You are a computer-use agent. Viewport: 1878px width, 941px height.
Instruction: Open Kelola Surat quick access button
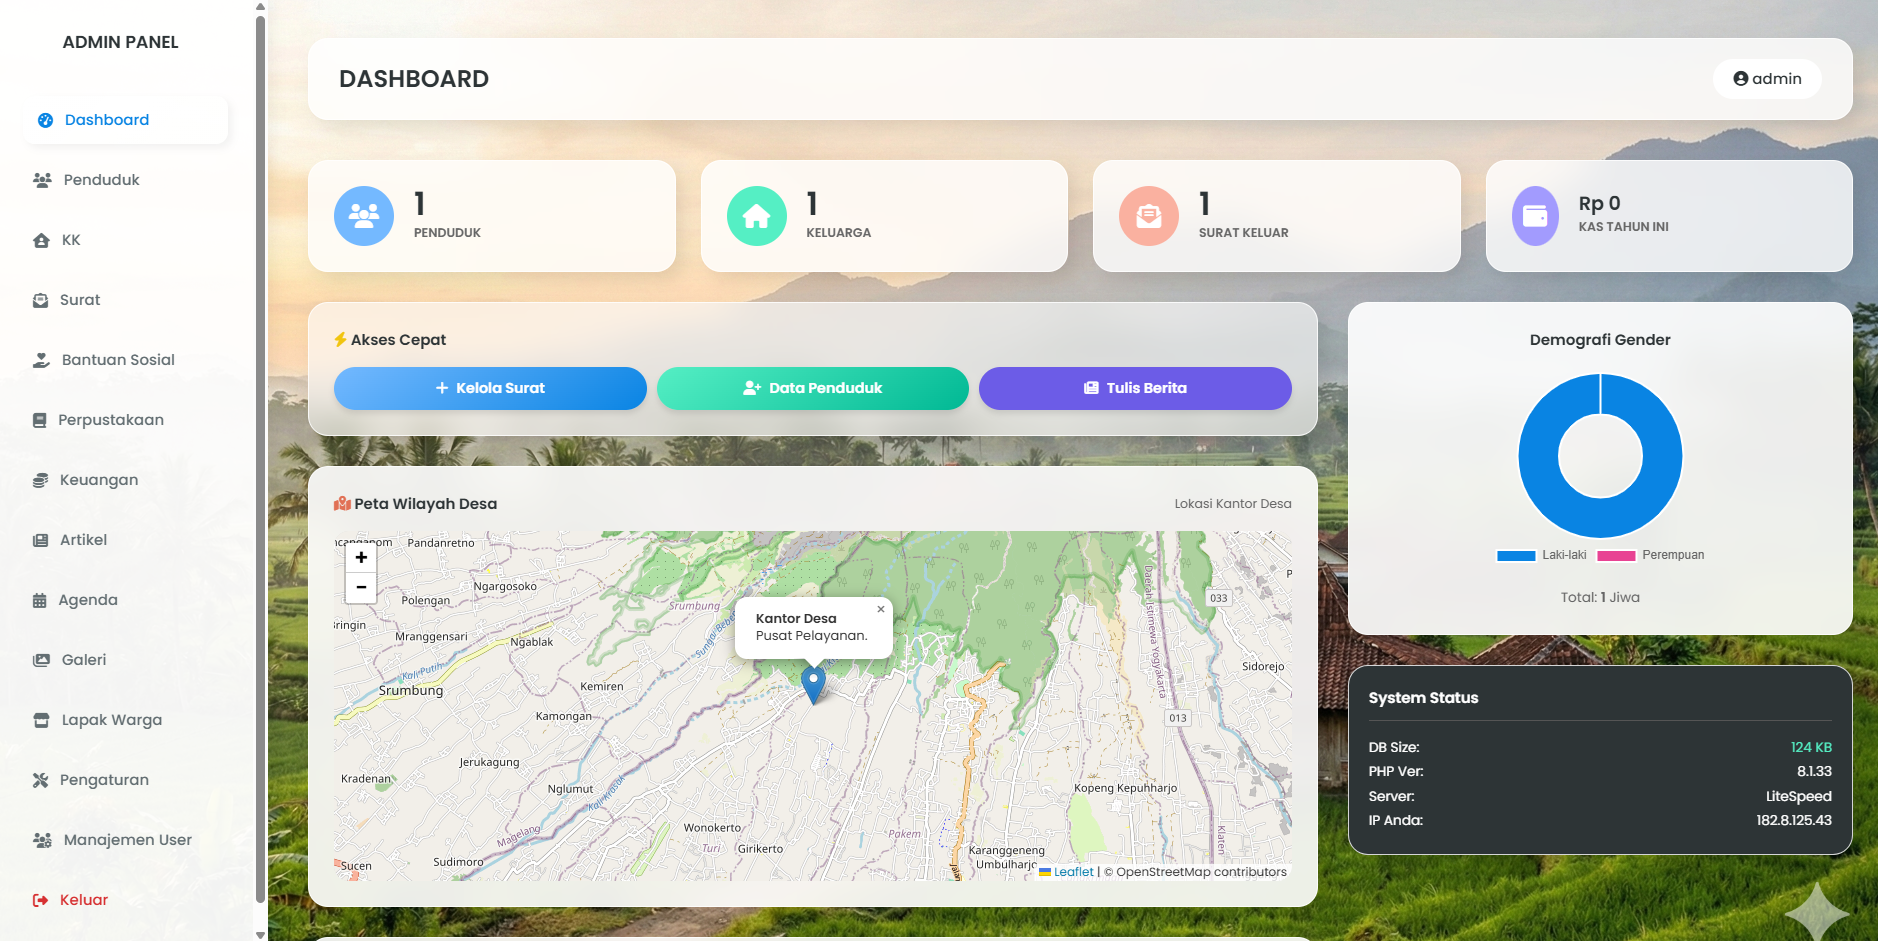tap(490, 388)
